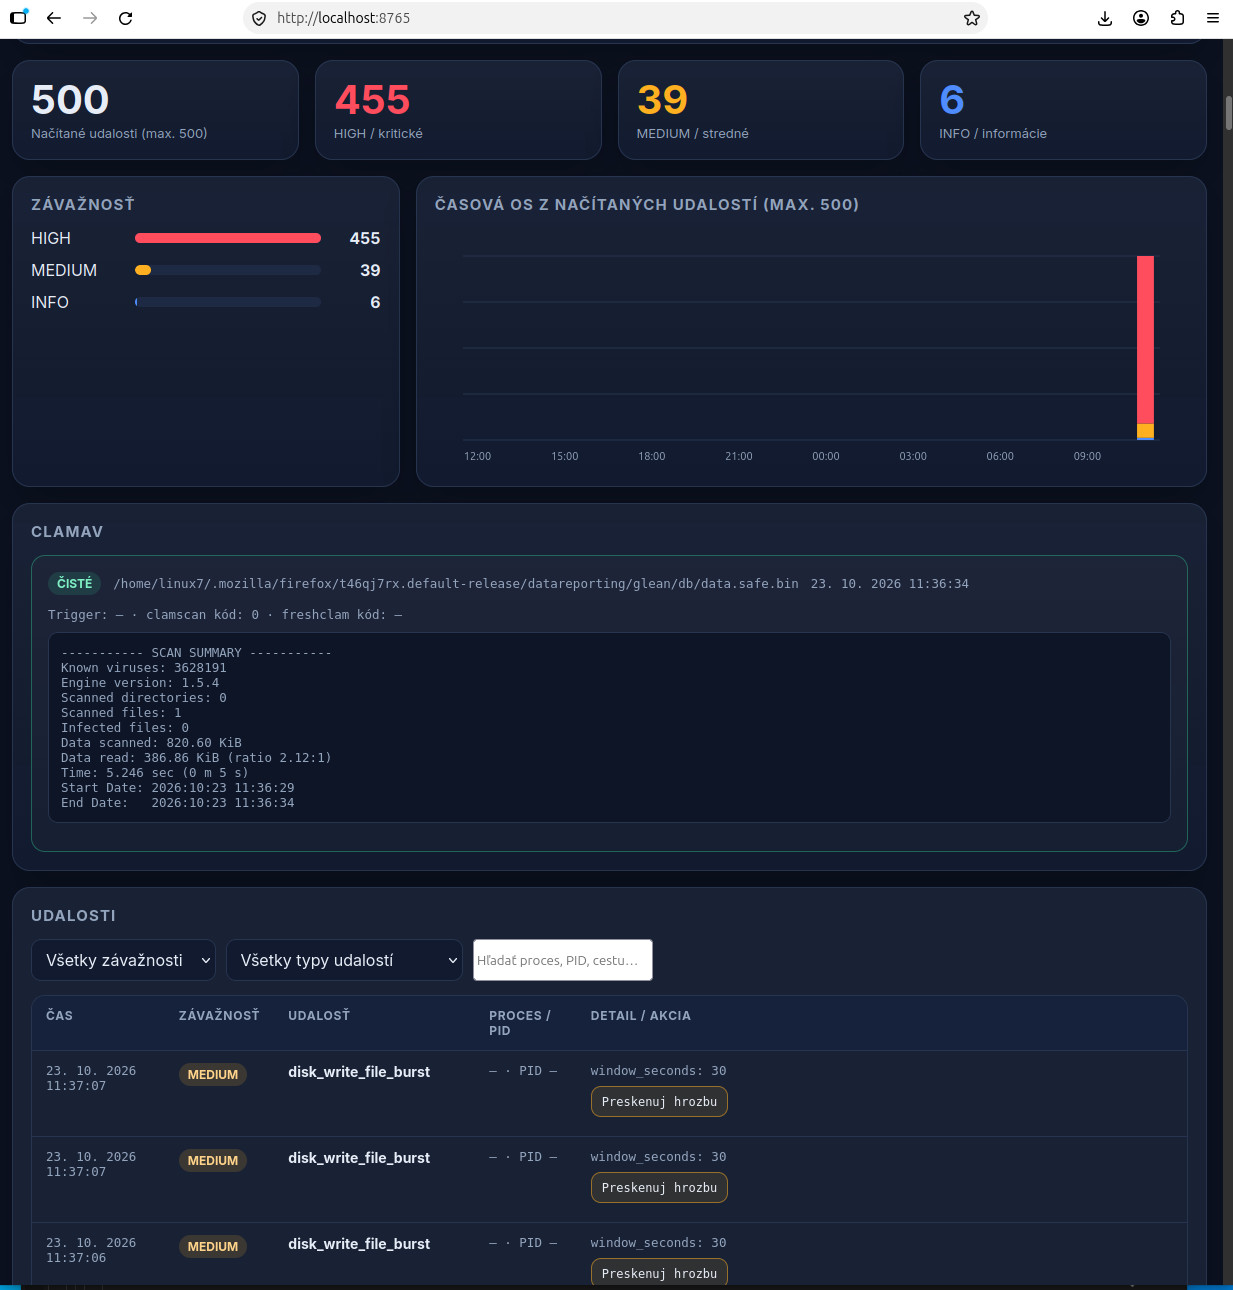The height and width of the screenshot is (1290, 1233).
Task: Click the "PROCES / PID" column header
Action: 520,1023
